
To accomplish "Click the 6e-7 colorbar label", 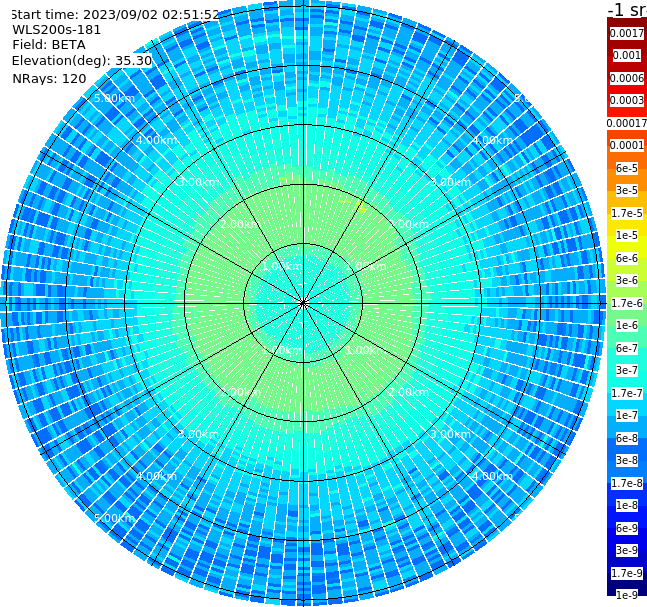I will click(x=627, y=348).
